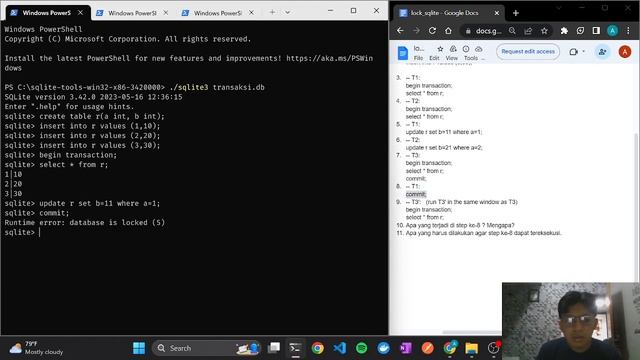Click the Chrome forward arrow
Image resolution: width=640 pixels, height=360 pixels.
point(416,31)
